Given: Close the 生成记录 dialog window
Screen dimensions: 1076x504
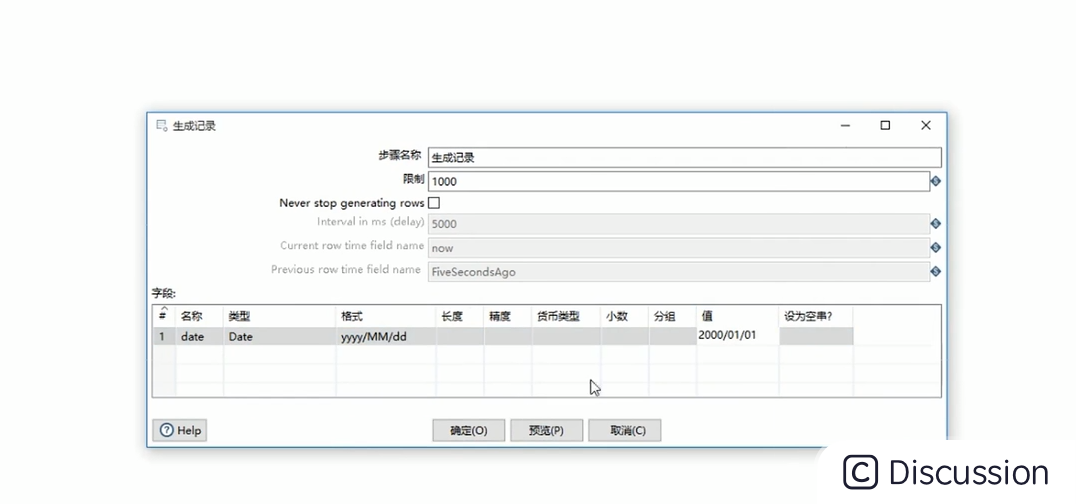Looking at the screenshot, I should (x=926, y=126).
